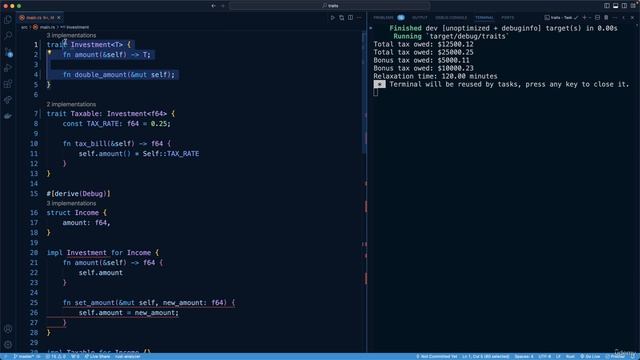This screenshot has height=360, width=640.
Task: Click the command center search box
Action: 329,6
